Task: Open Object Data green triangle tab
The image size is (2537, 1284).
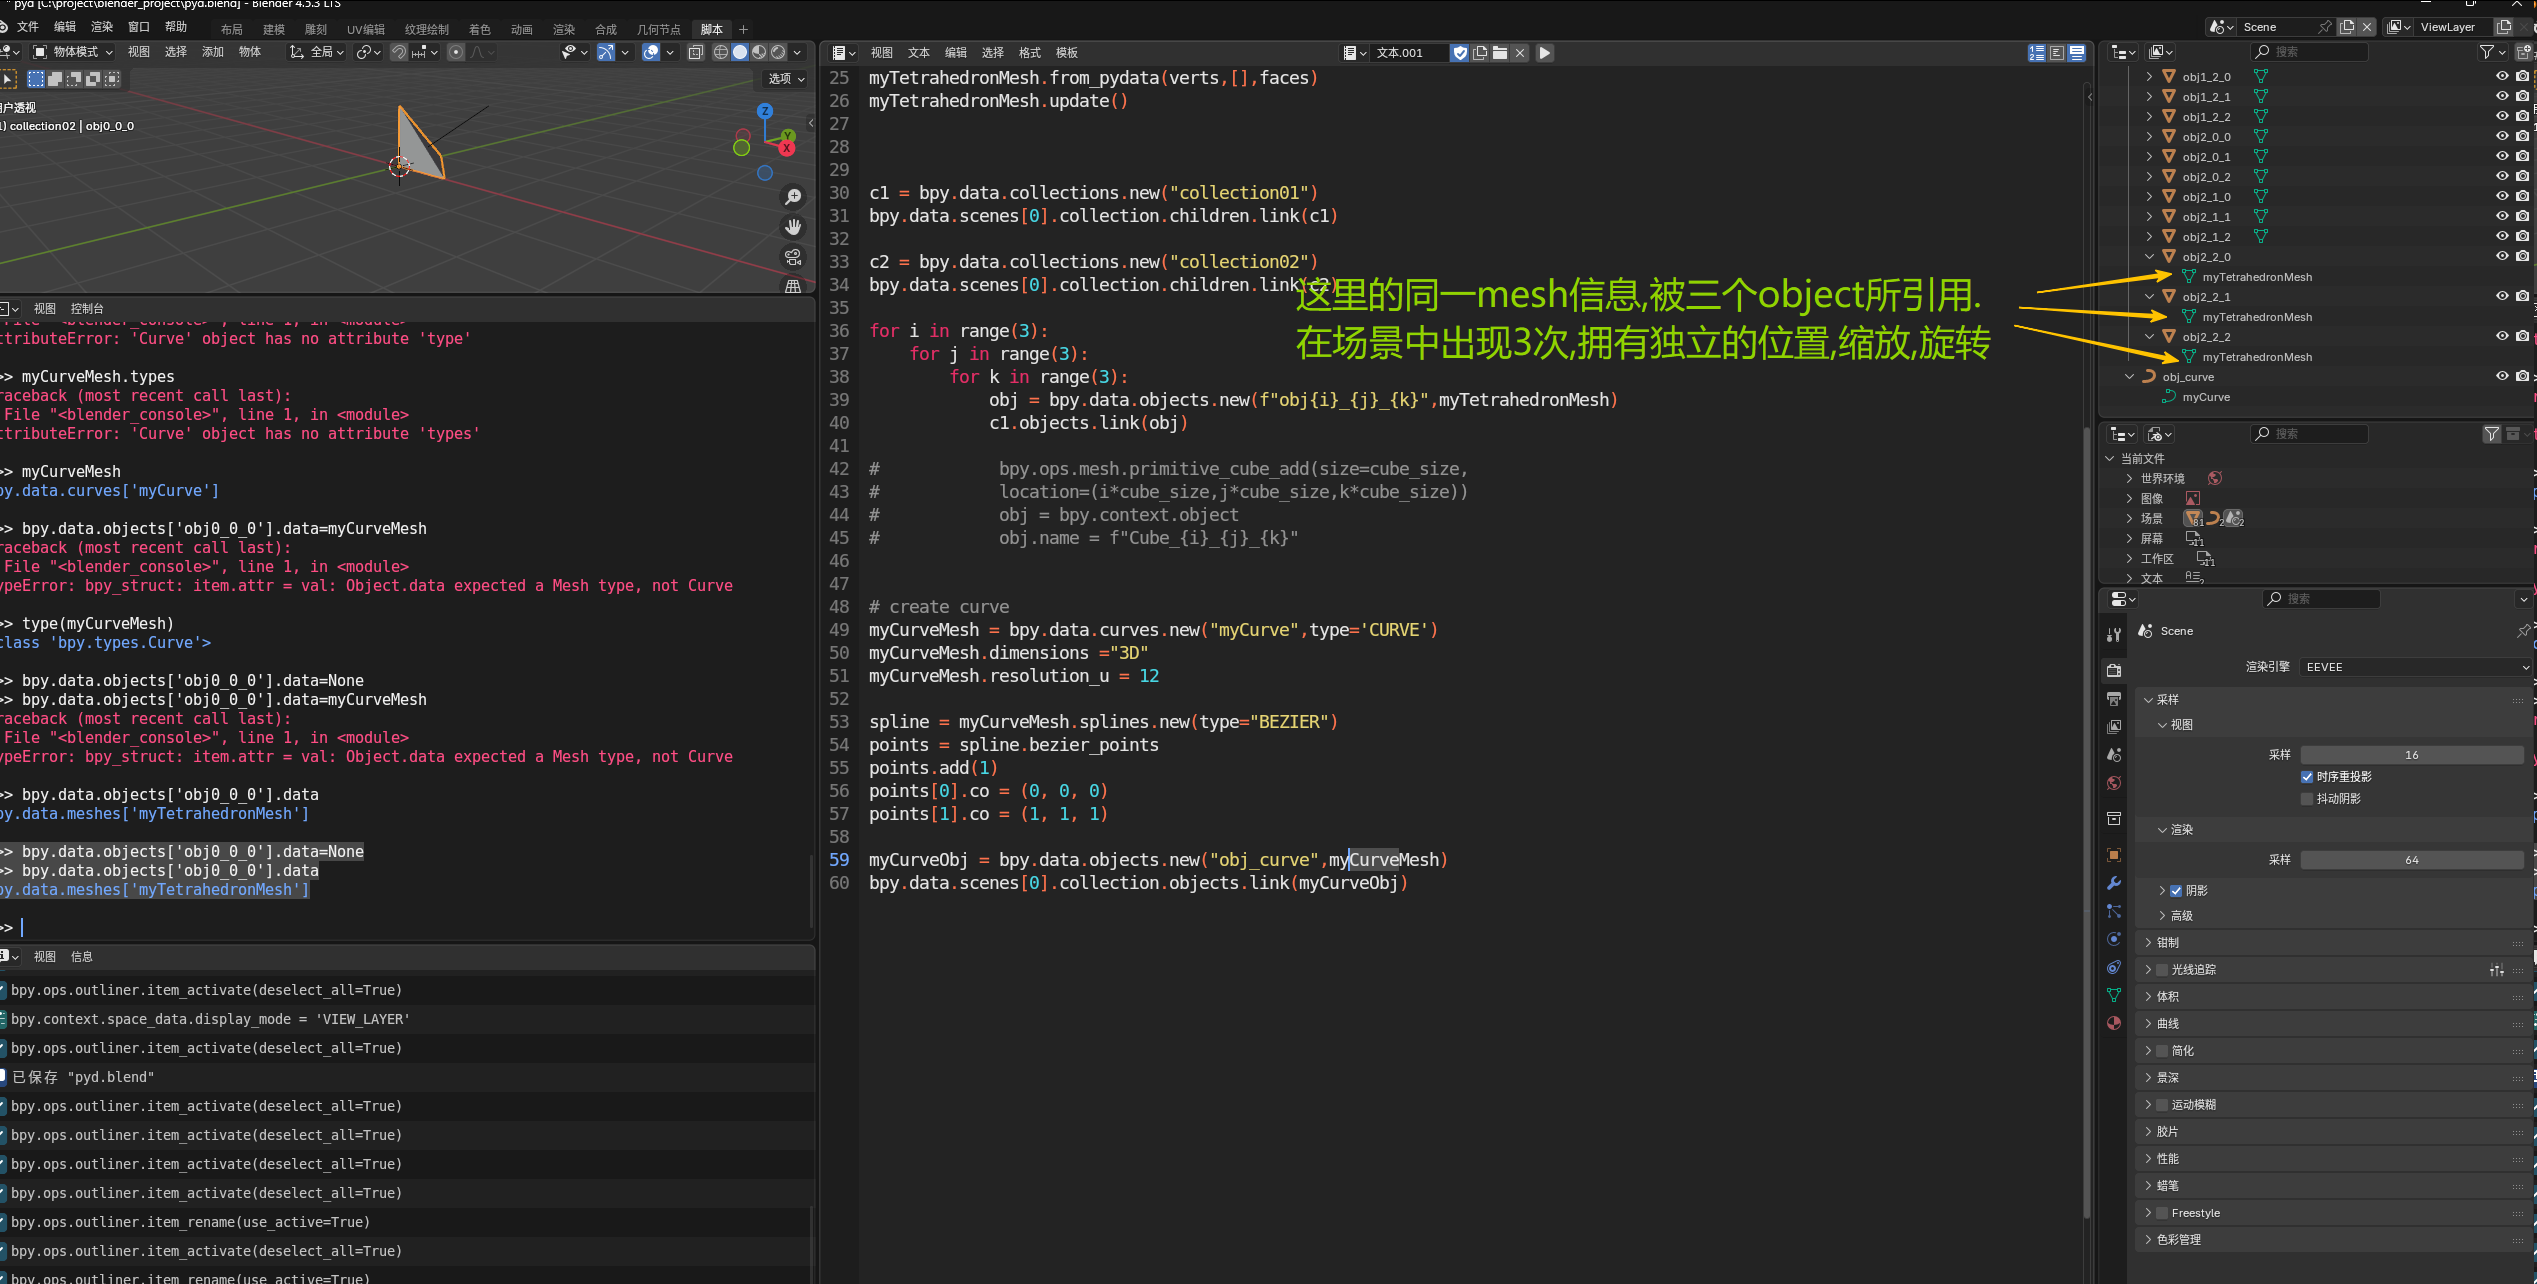Action: click(2114, 995)
